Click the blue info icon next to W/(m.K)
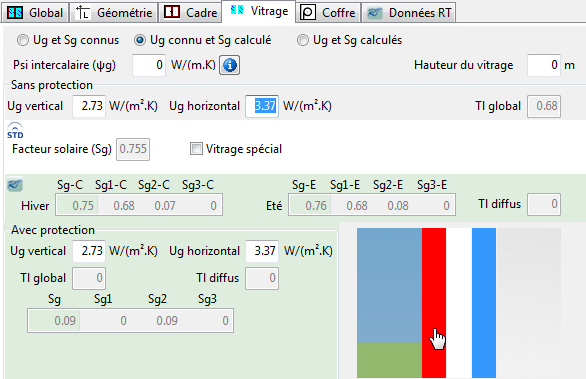Viewport: 586px width, 379px height. pyautogui.click(x=229, y=65)
